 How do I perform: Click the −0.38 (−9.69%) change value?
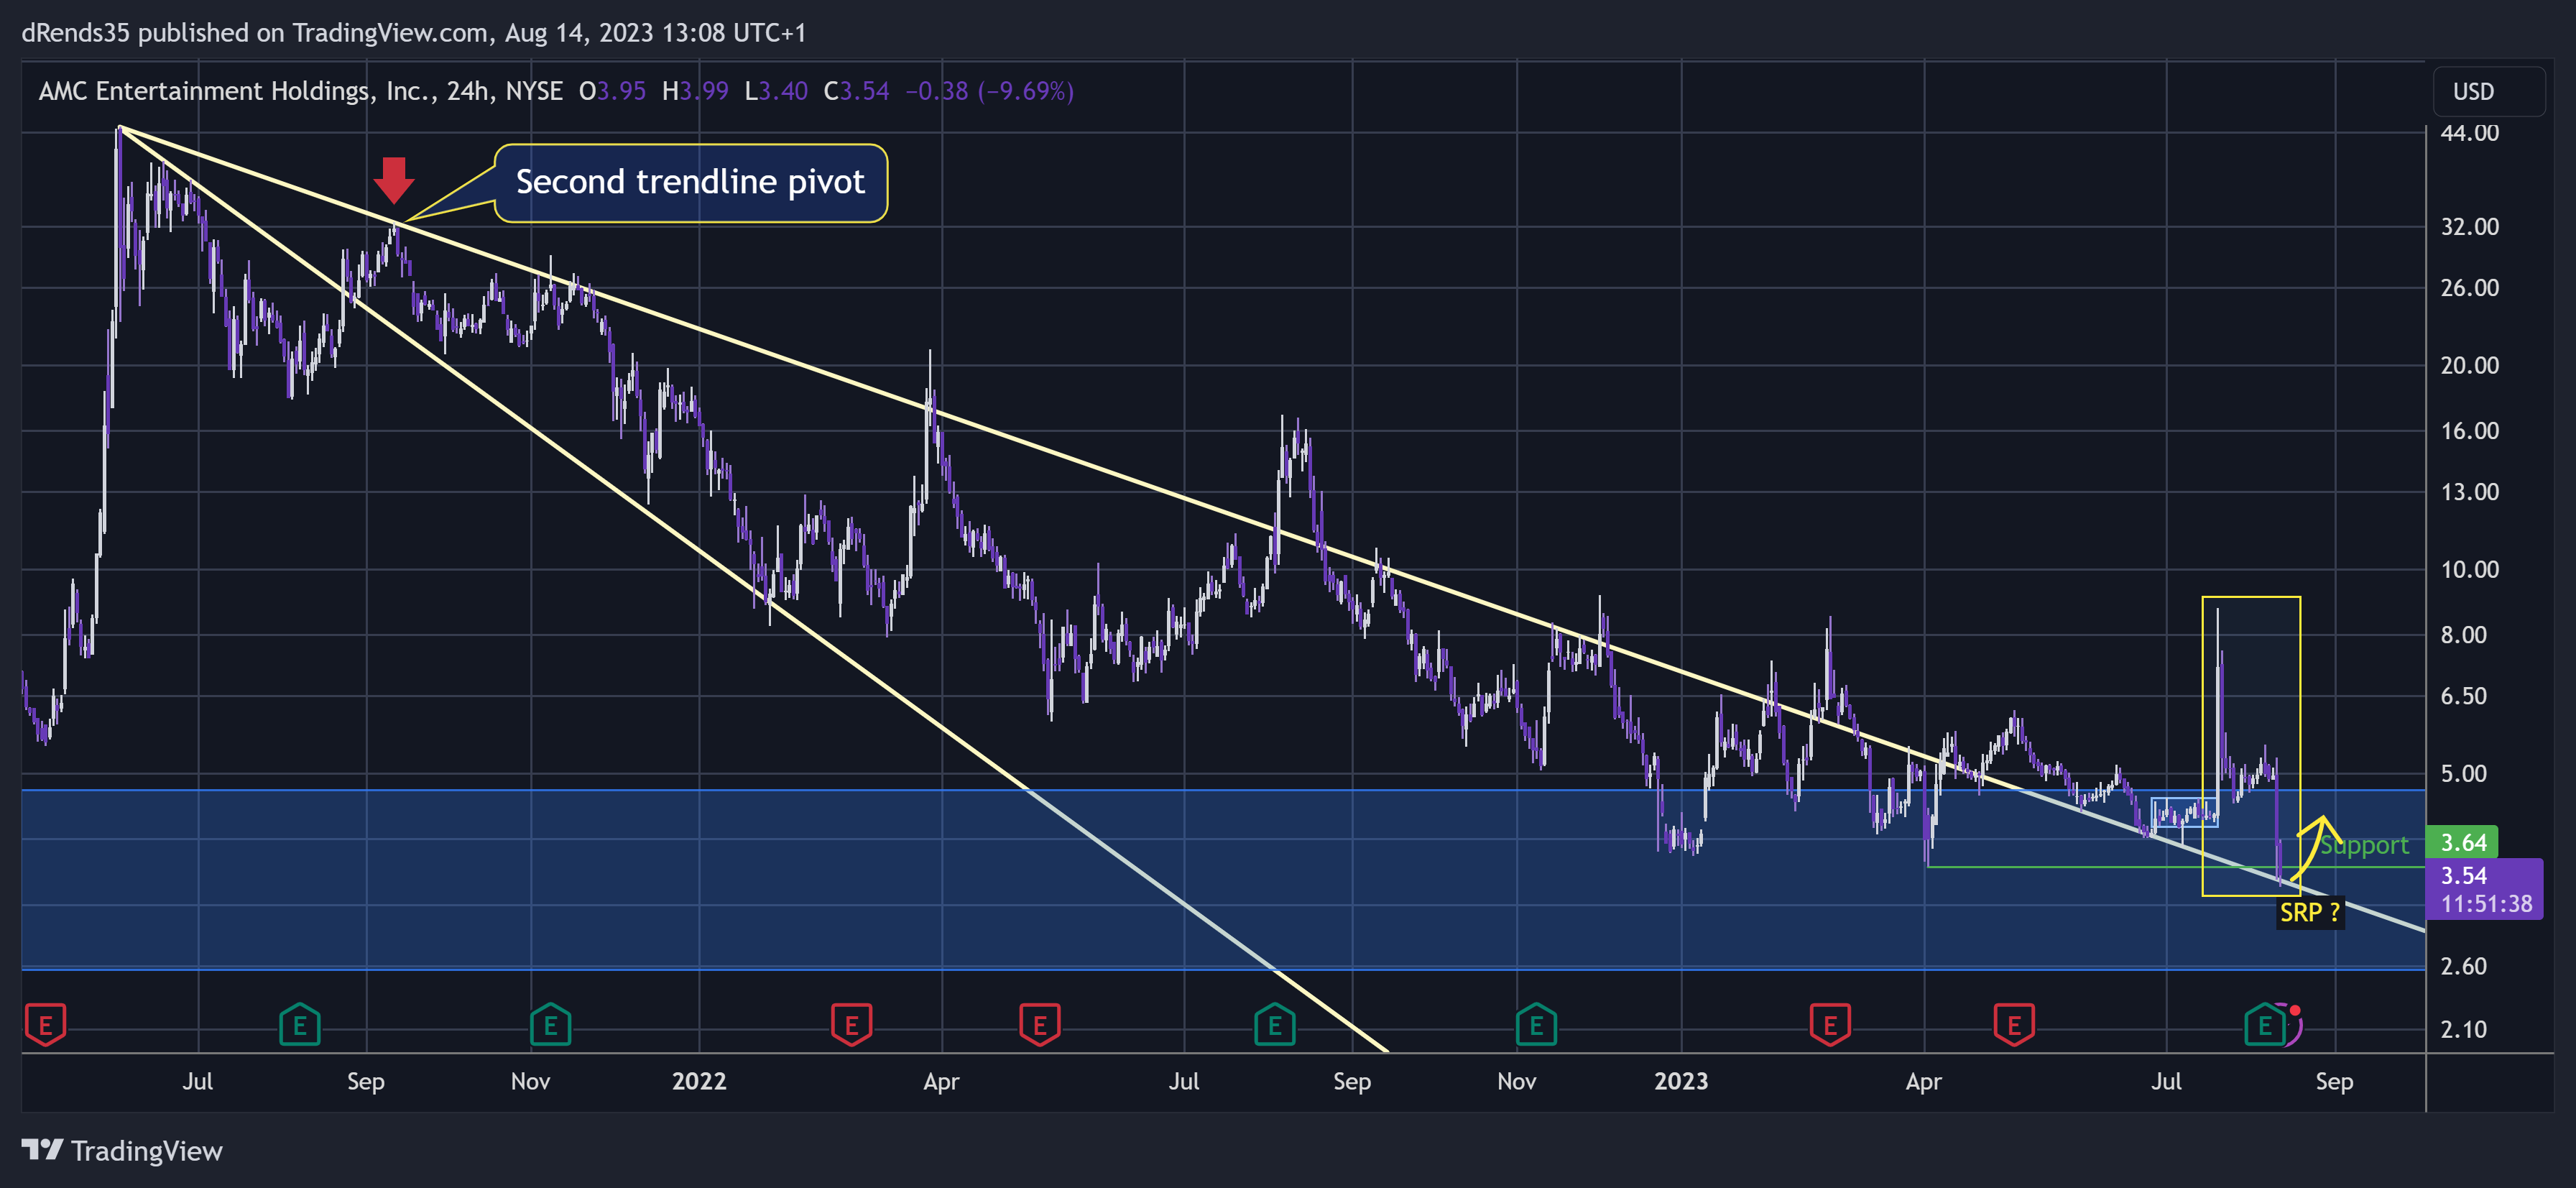[x=989, y=91]
